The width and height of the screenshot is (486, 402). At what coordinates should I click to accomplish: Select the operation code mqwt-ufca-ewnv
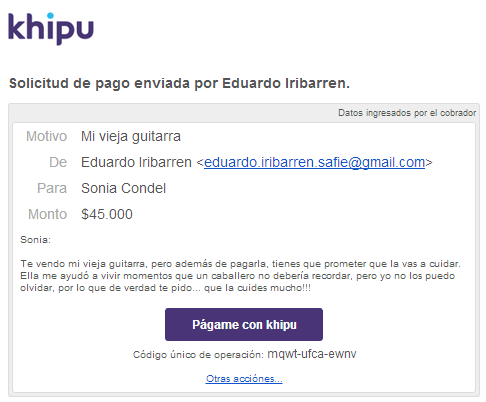[x=312, y=354]
